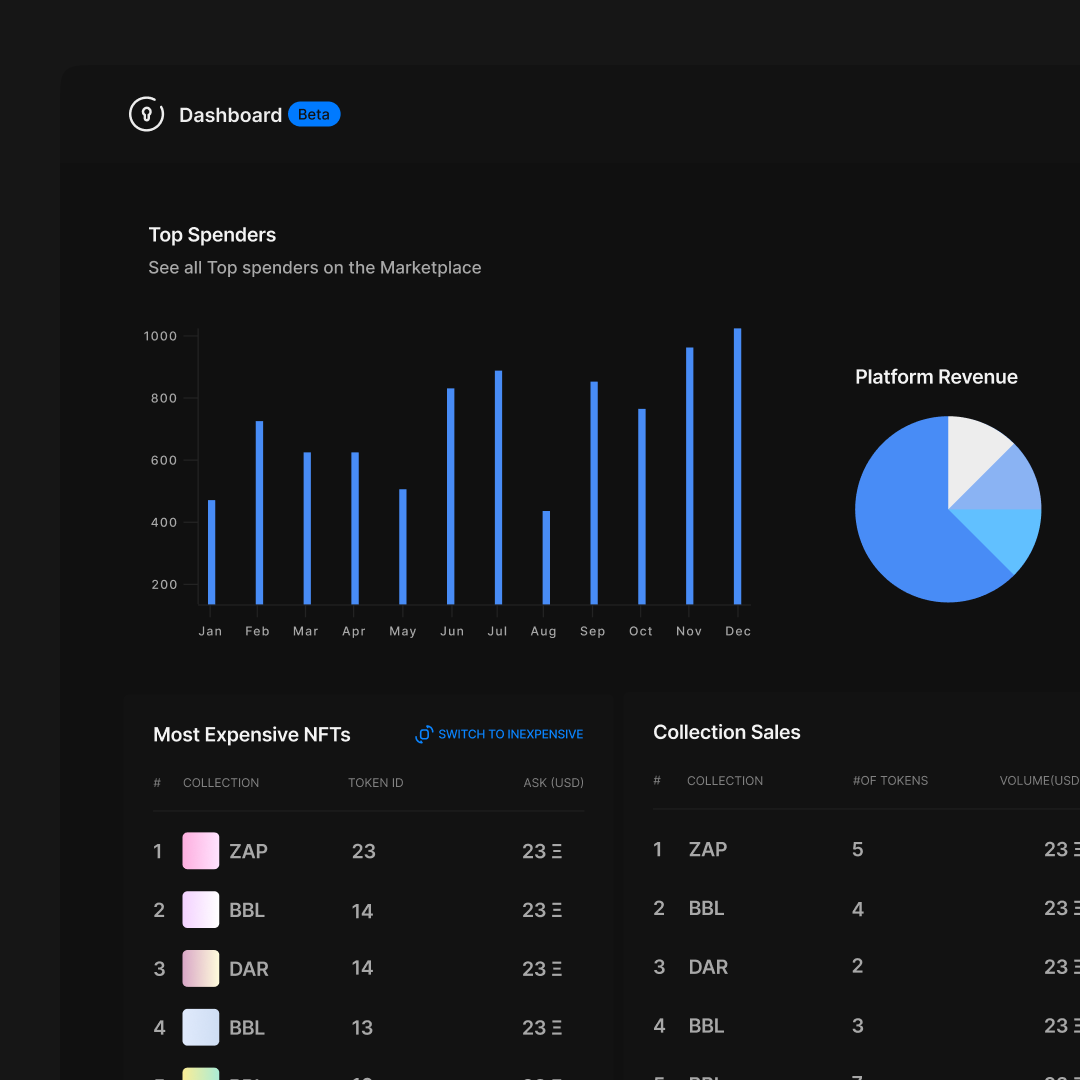This screenshot has height=1080, width=1080.
Task: Open ZAP row in Collection Sales table
Action: (x=708, y=850)
